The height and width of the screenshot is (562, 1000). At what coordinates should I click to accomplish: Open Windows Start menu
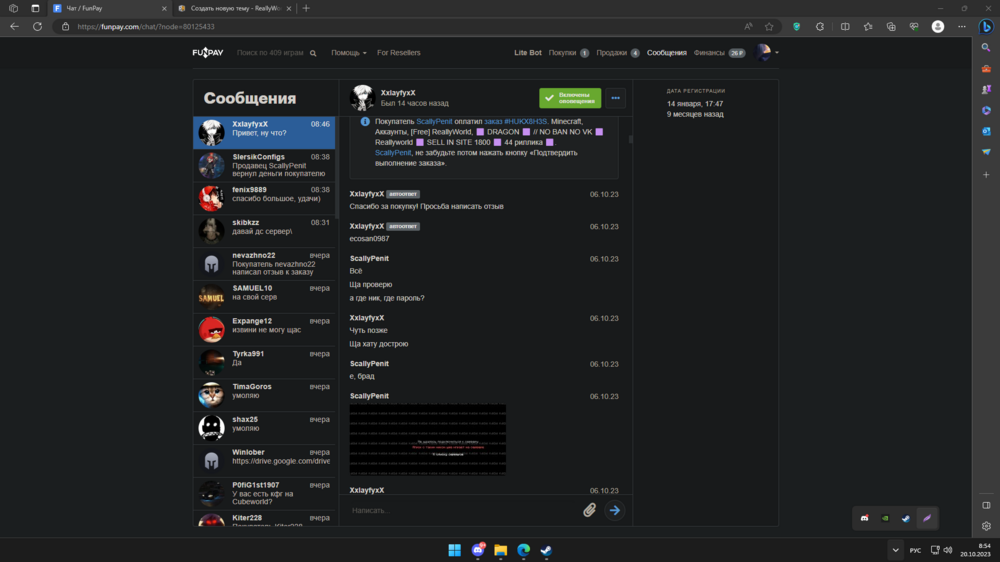455,551
